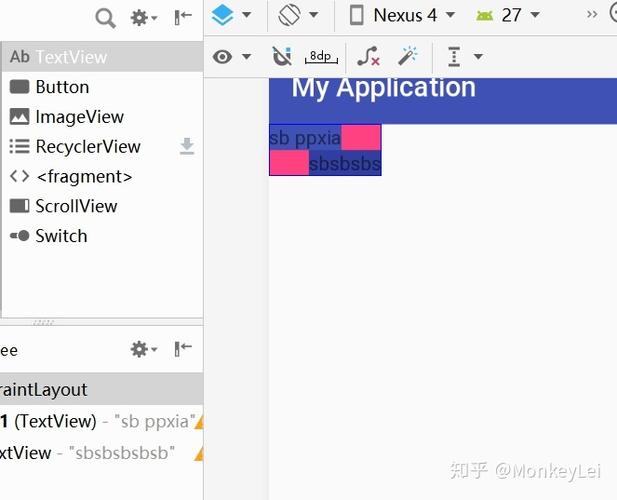Clear all constraints icon
Screen dimensions: 617x500
coord(368,56)
